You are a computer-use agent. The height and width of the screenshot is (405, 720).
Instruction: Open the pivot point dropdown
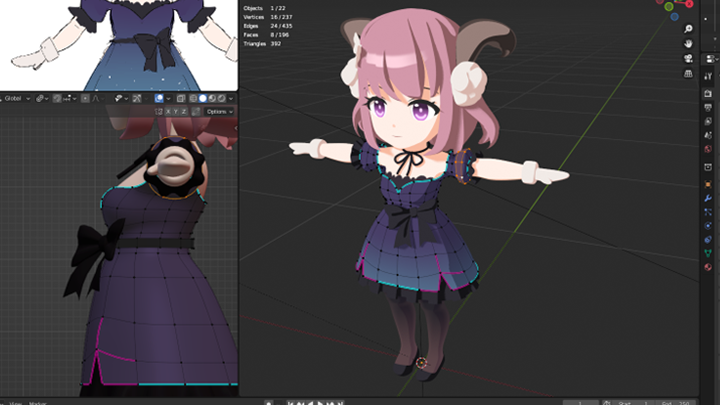point(42,98)
